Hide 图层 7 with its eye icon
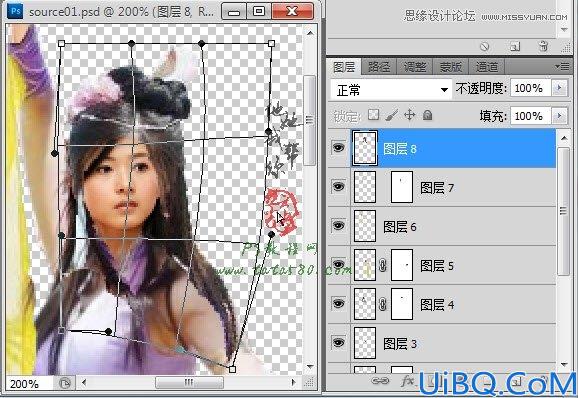The height and width of the screenshot is (398, 578). pyautogui.click(x=338, y=187)
